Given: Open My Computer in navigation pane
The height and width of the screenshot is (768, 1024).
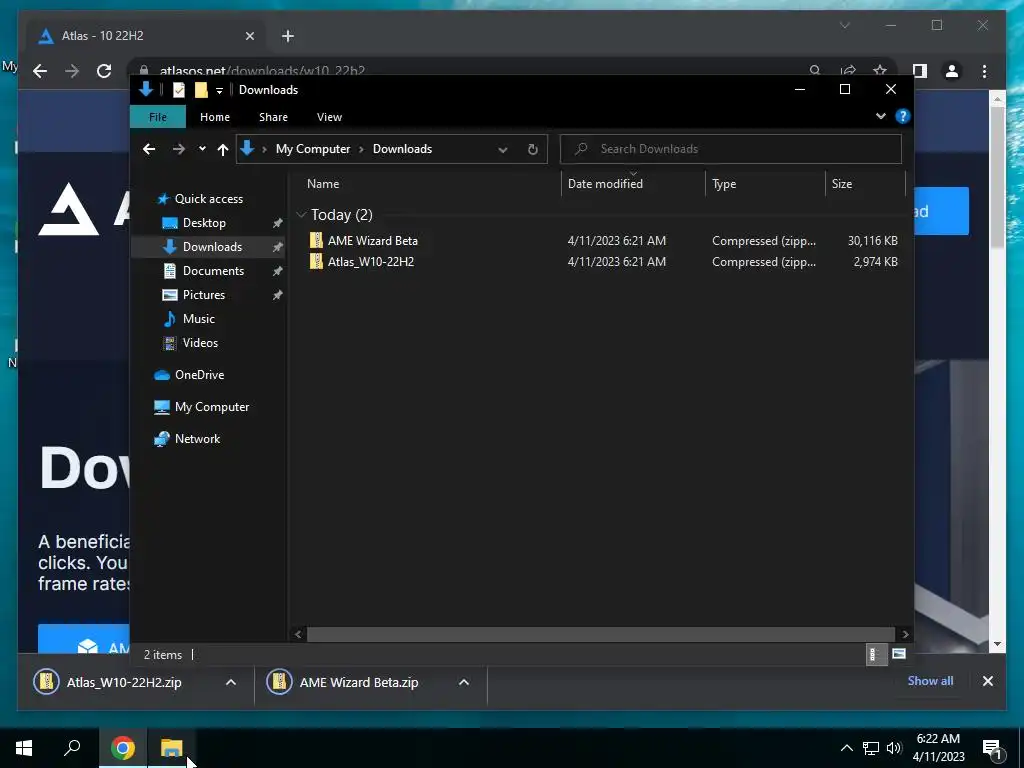Looking at the screenshot, I should click(212, 407).
